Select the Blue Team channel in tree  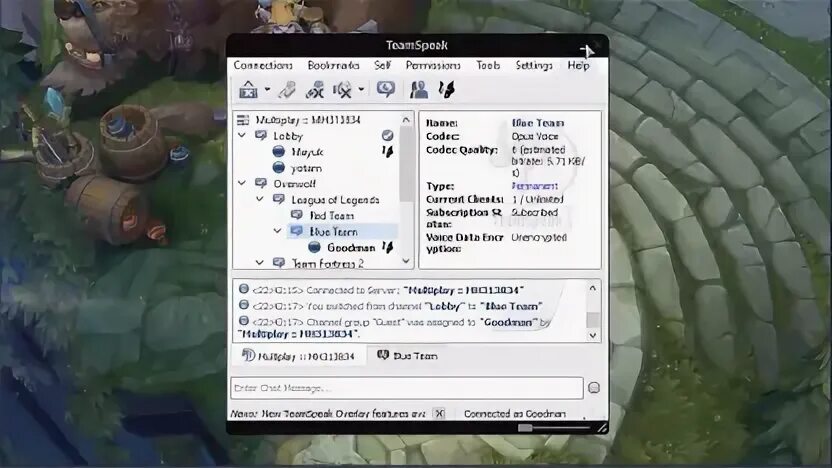(333, 231)
